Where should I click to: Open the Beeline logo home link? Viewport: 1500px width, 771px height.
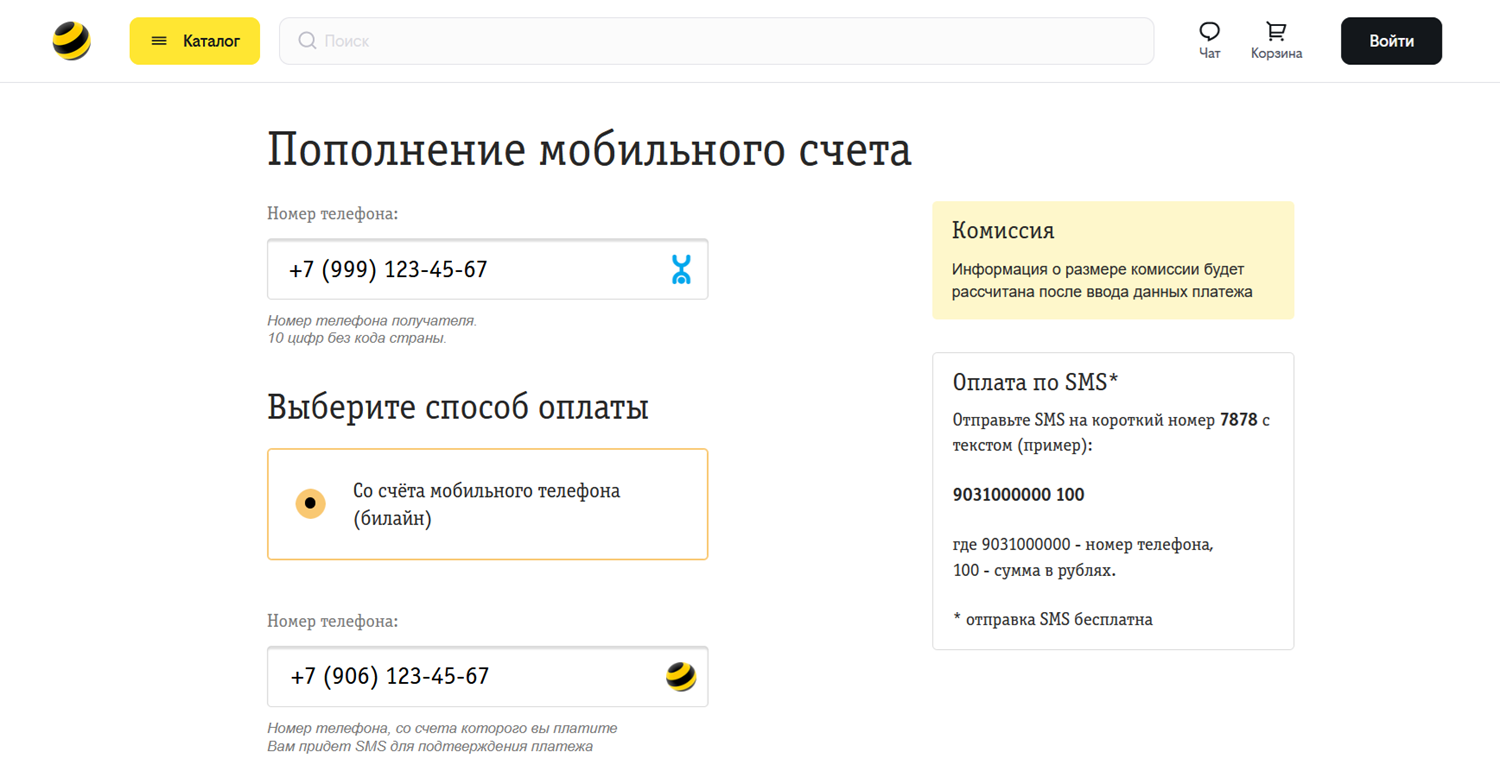71,41
